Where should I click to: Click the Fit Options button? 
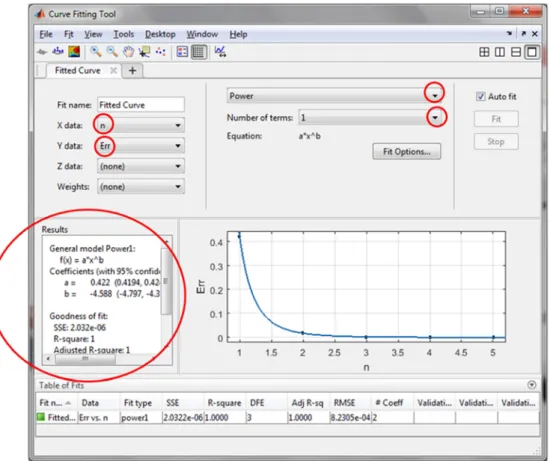coord(407,152)
